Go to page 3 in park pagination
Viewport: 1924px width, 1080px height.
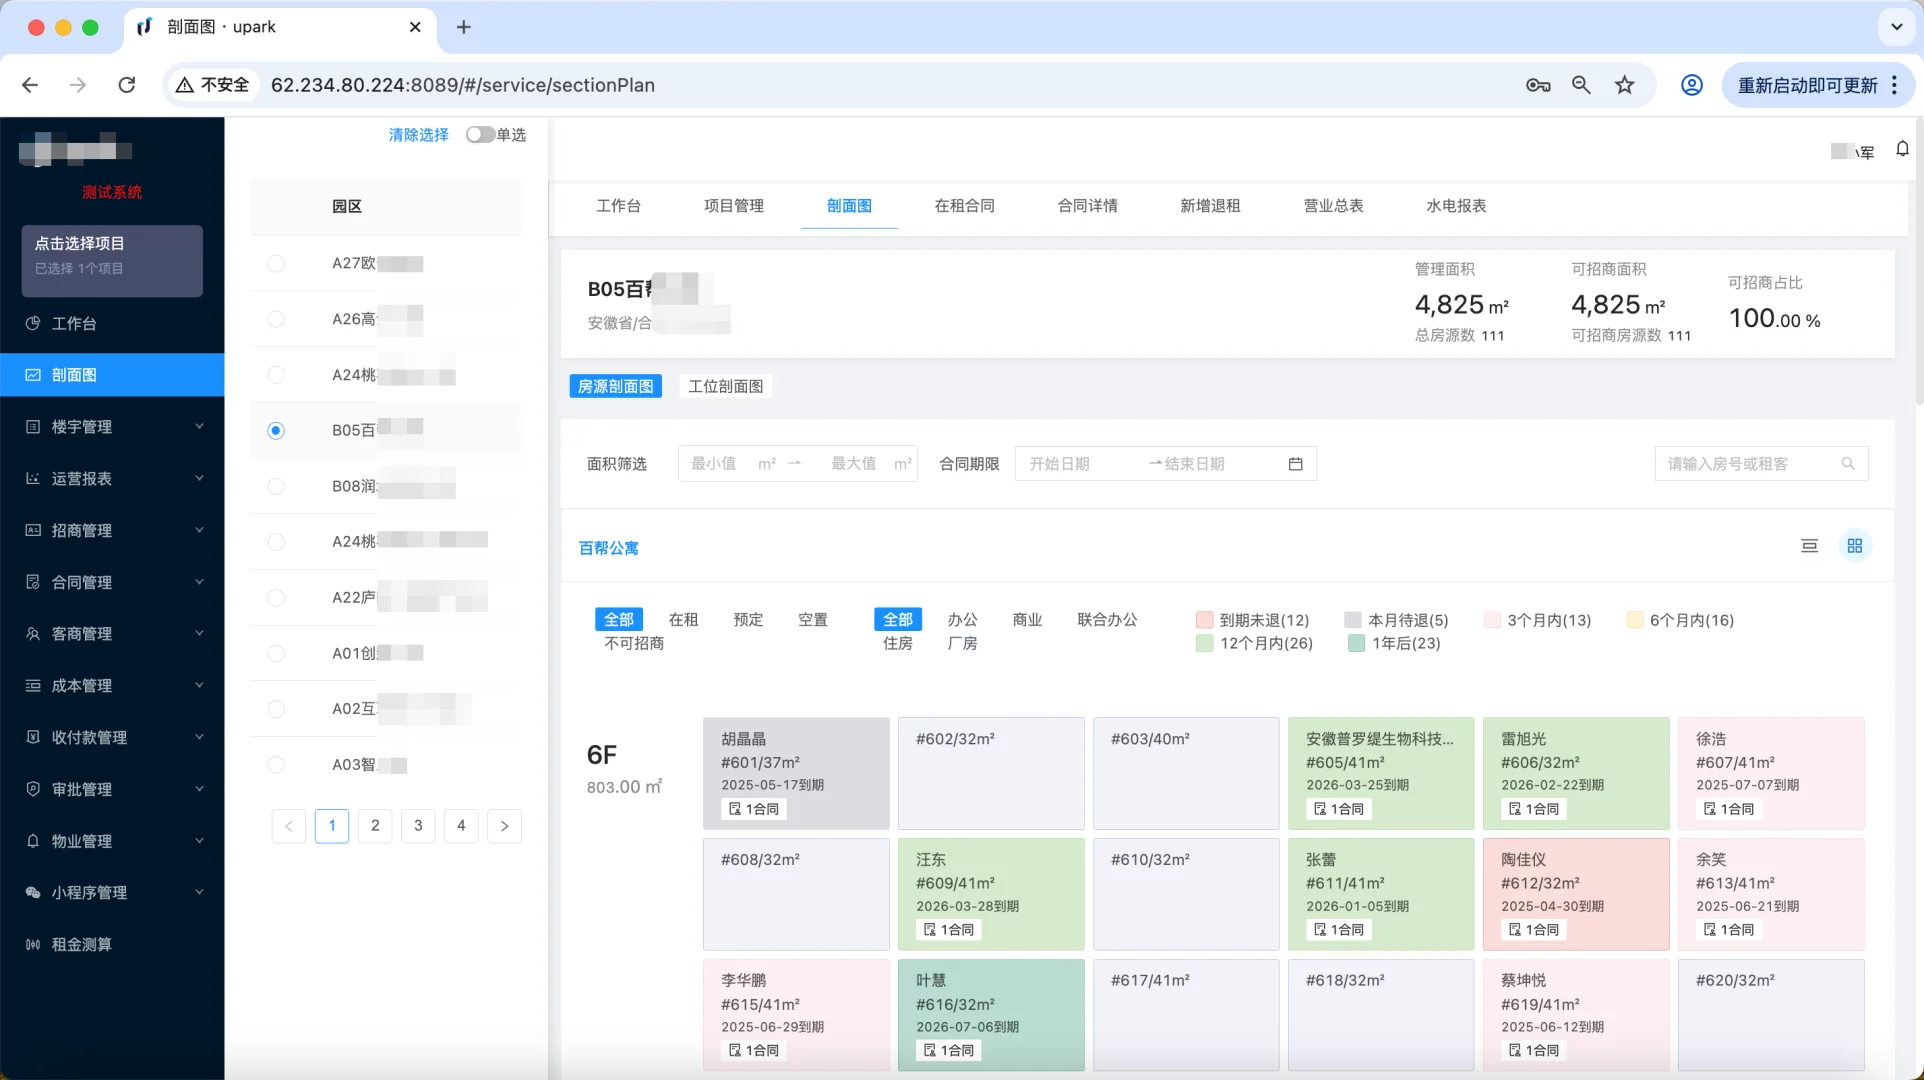[418, 826]
